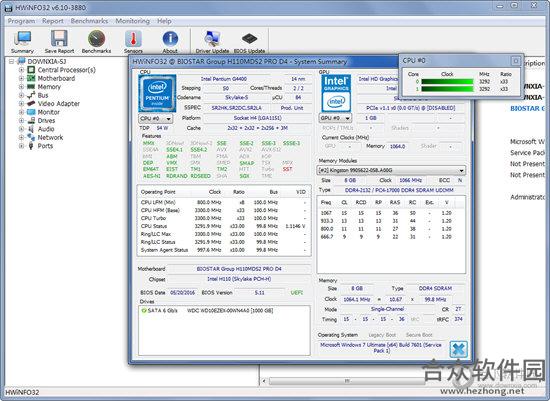Close System Summary with blue X button

tap(458, 349)
